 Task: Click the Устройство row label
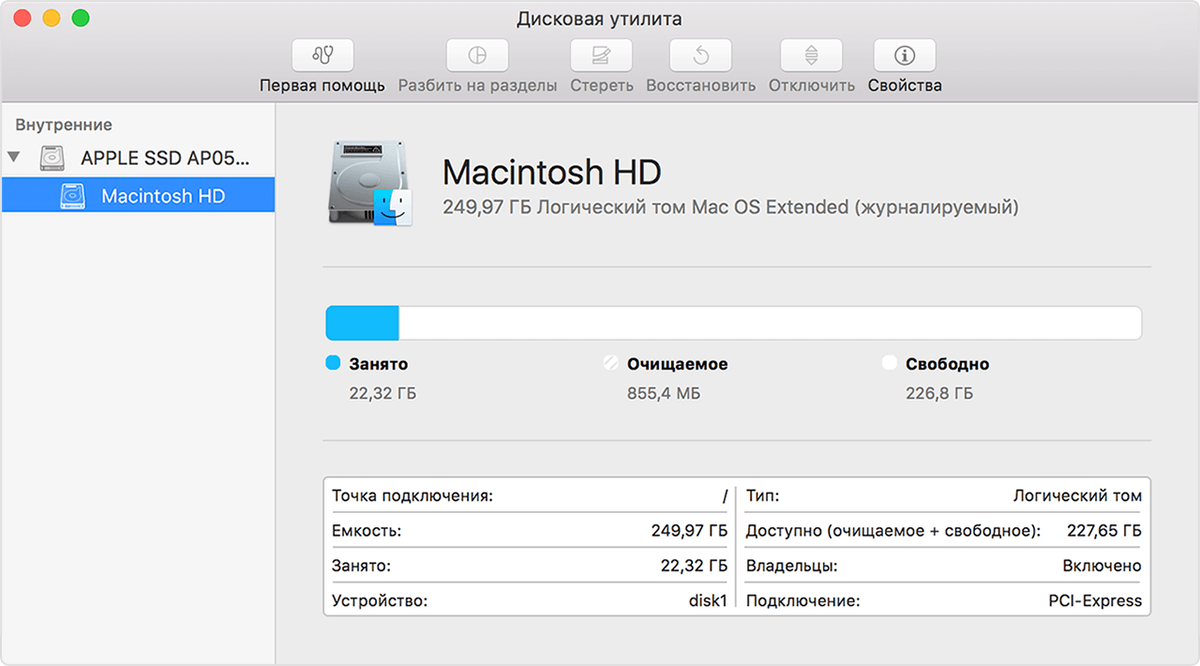pyautogui.click(x=379, y=601)
